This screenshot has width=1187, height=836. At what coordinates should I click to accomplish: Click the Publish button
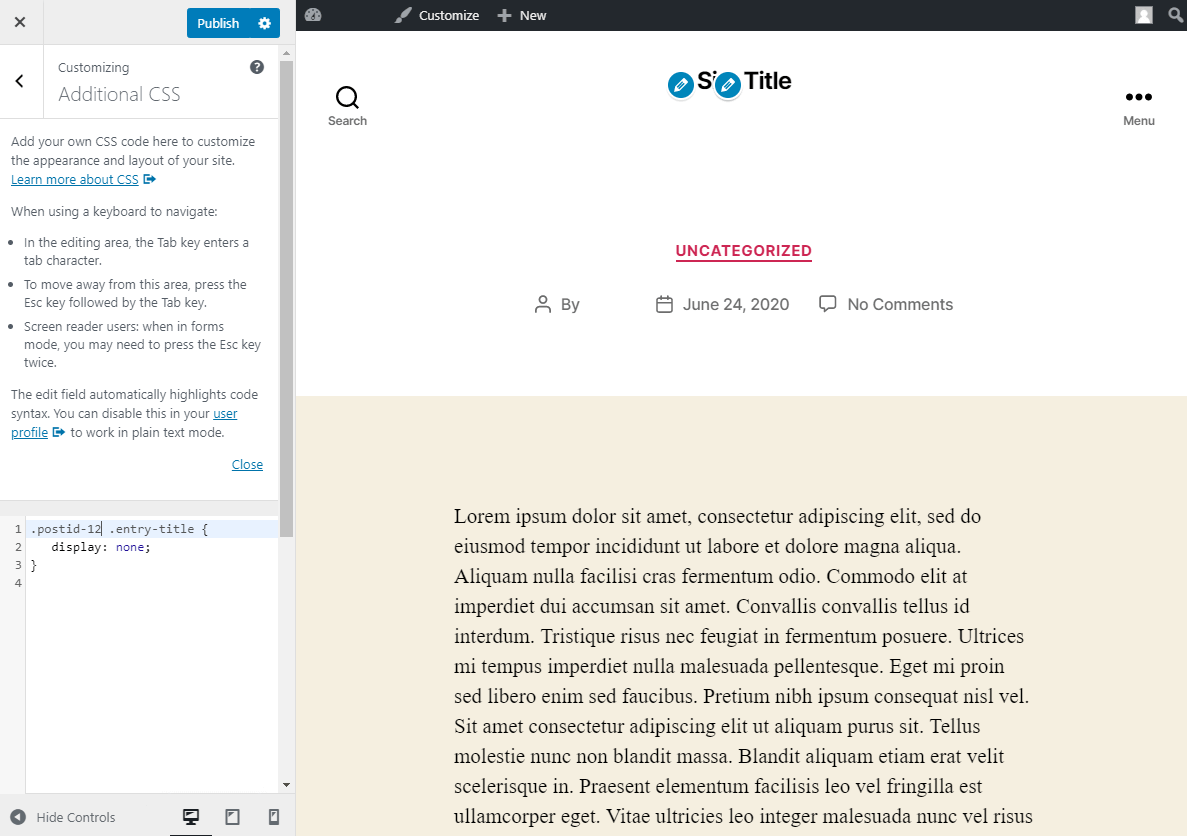click(x=220, y=22)
